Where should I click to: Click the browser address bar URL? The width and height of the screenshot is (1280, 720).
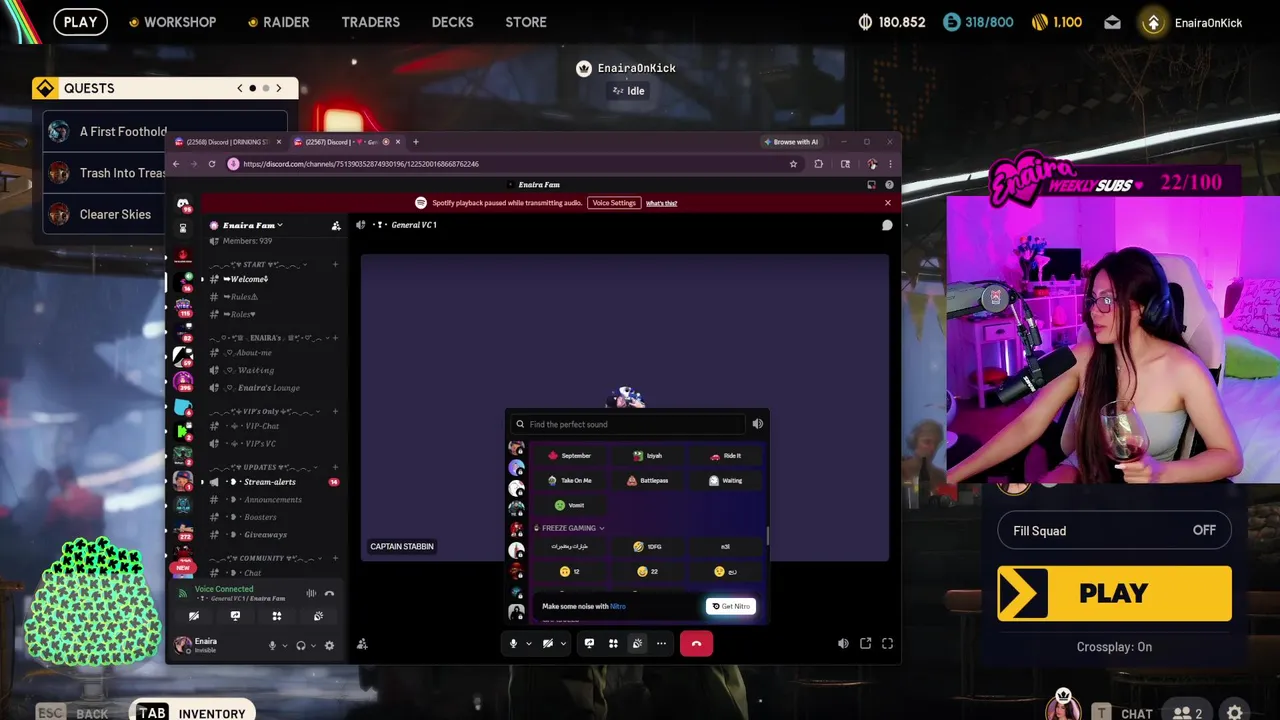360,164
